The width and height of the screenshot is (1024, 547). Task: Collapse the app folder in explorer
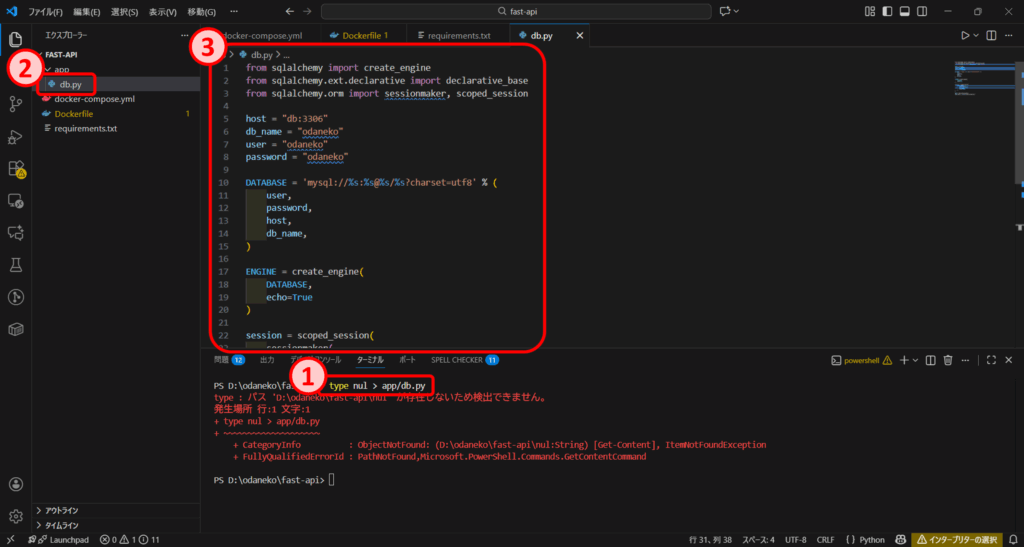(x=62, y=69)
